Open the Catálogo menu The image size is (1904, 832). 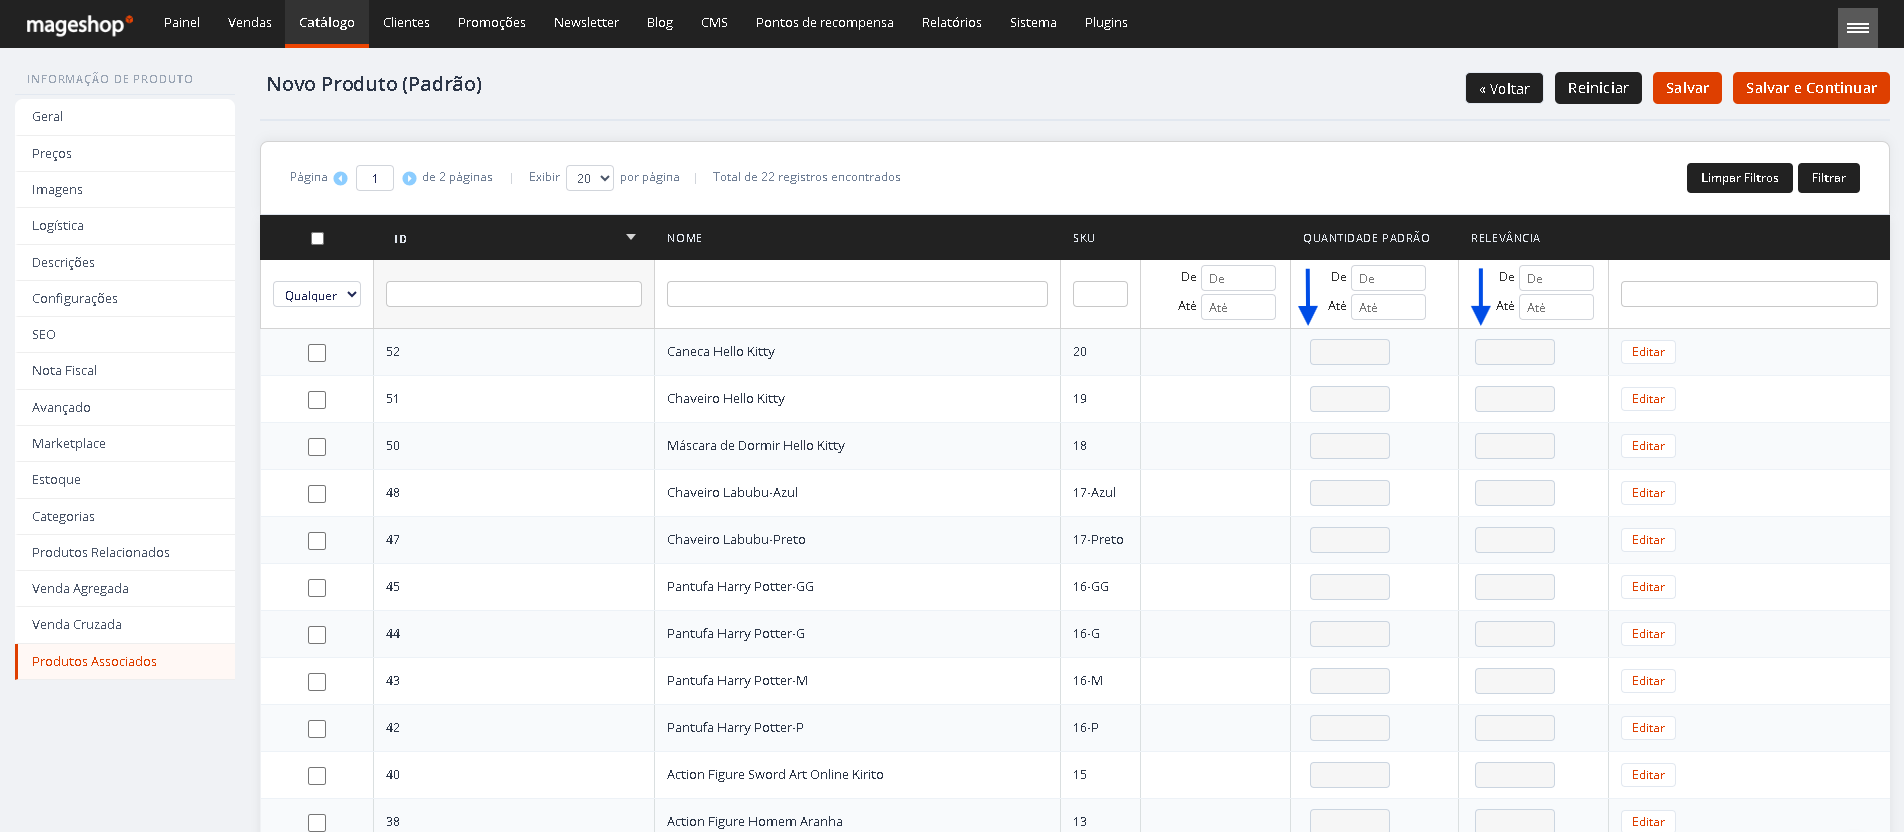click(x=327, y=23)
